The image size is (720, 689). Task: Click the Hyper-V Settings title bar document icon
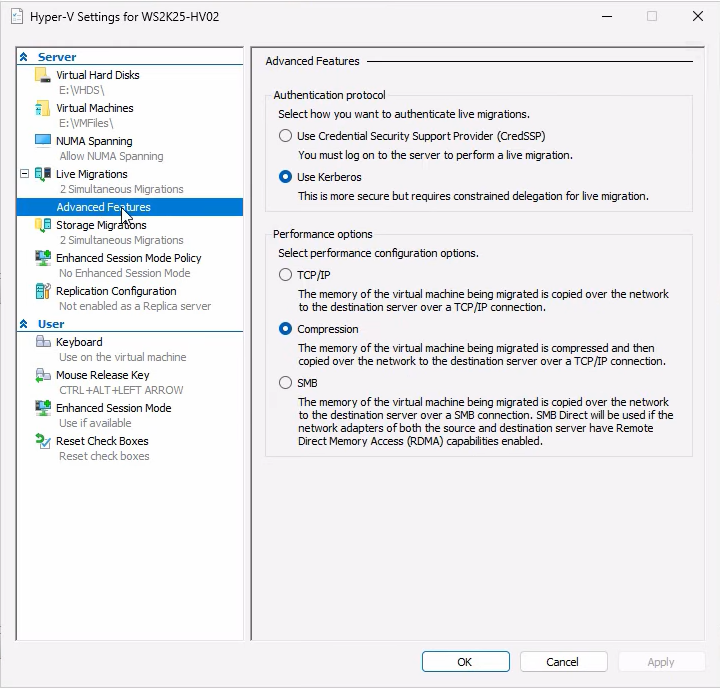click(x=17, y=17)
